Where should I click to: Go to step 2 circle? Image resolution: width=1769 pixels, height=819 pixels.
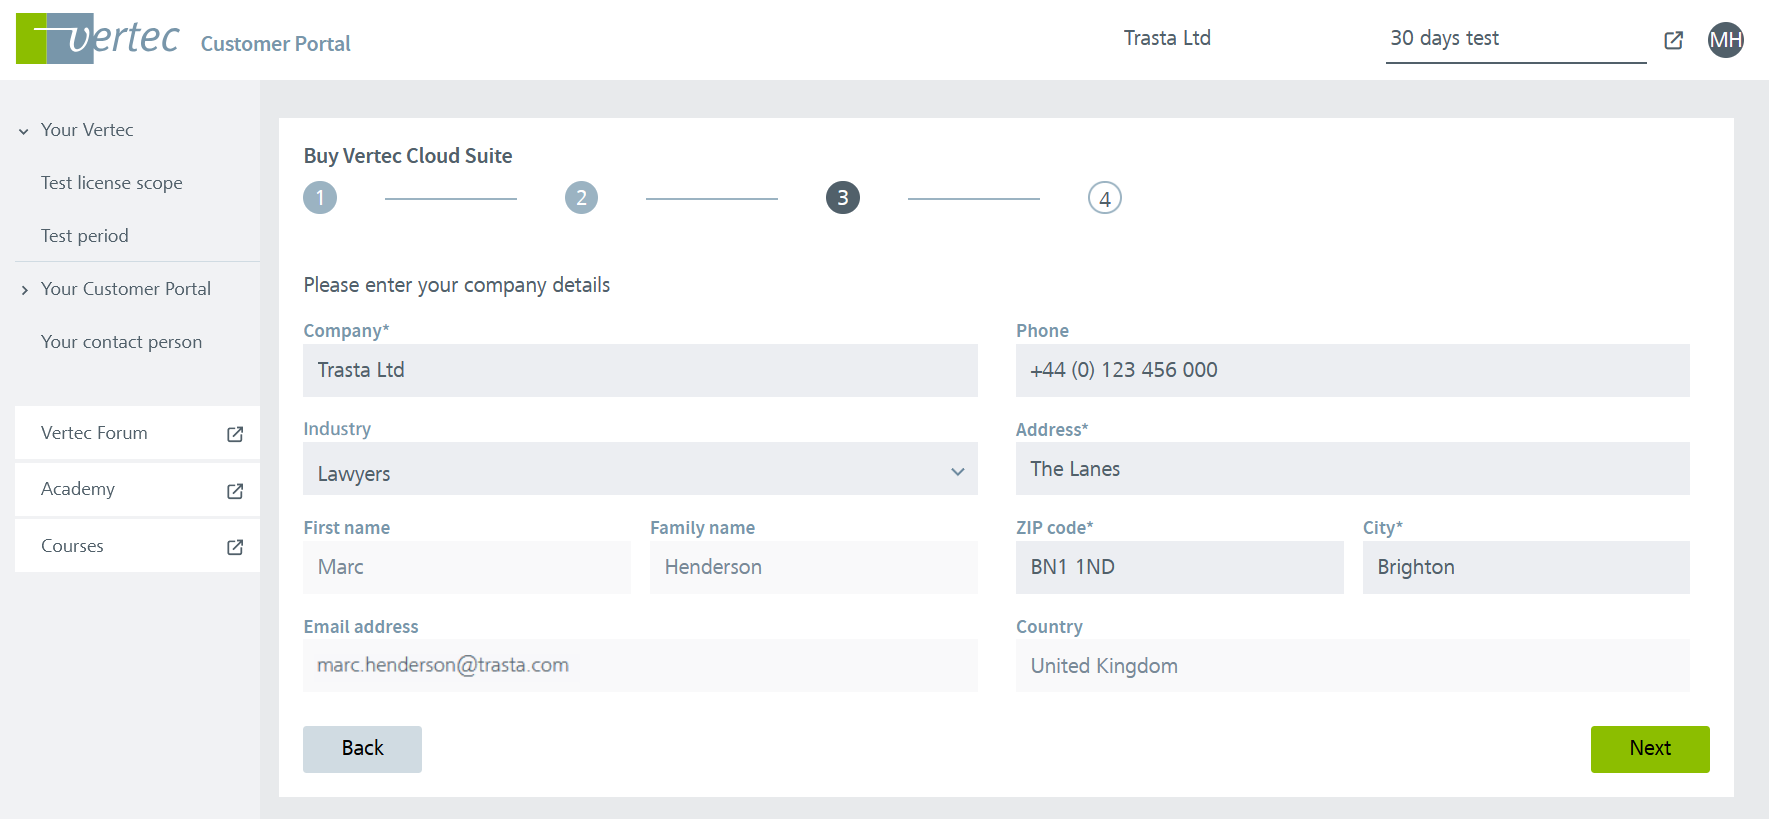[x=581, y=198]
